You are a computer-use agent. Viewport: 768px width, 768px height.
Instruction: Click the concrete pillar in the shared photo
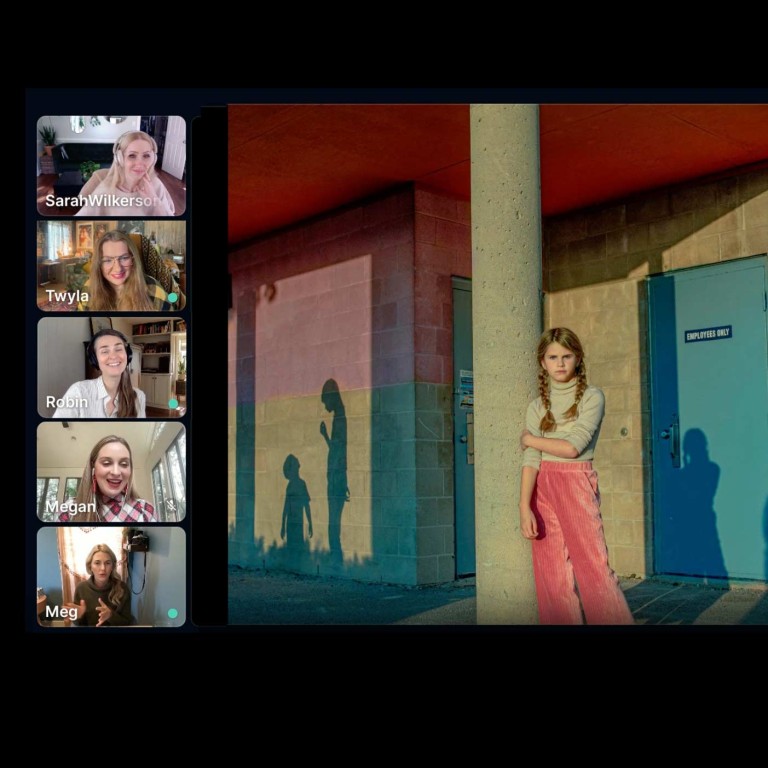tap(506, 364)
